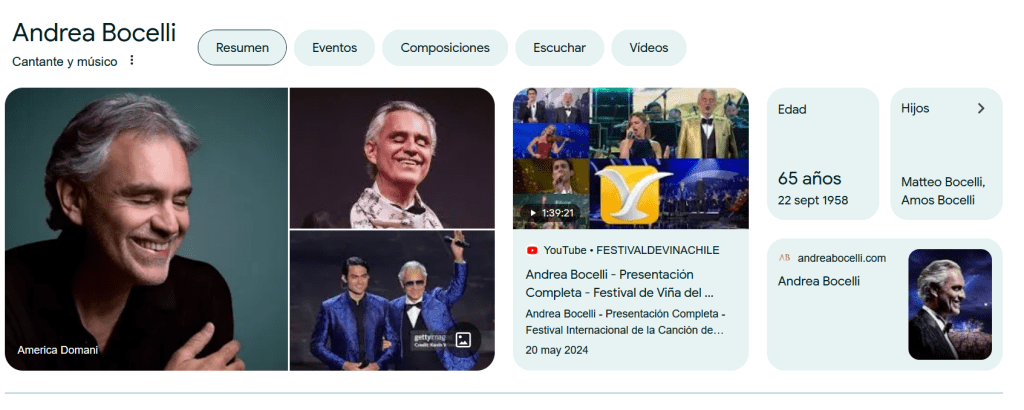Click the Edad card showing 65 años
Screen dimensions: 1024x410
click(x=823, y=154)
